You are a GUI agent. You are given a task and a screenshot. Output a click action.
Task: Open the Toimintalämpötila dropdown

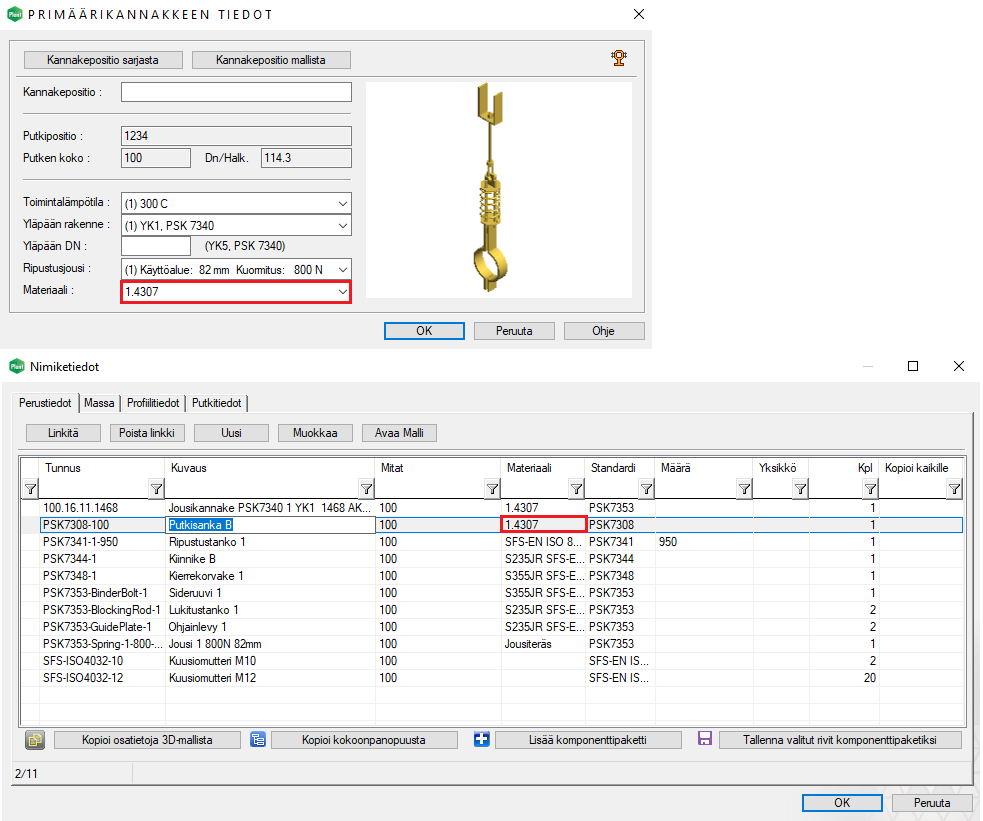[343, 203]
